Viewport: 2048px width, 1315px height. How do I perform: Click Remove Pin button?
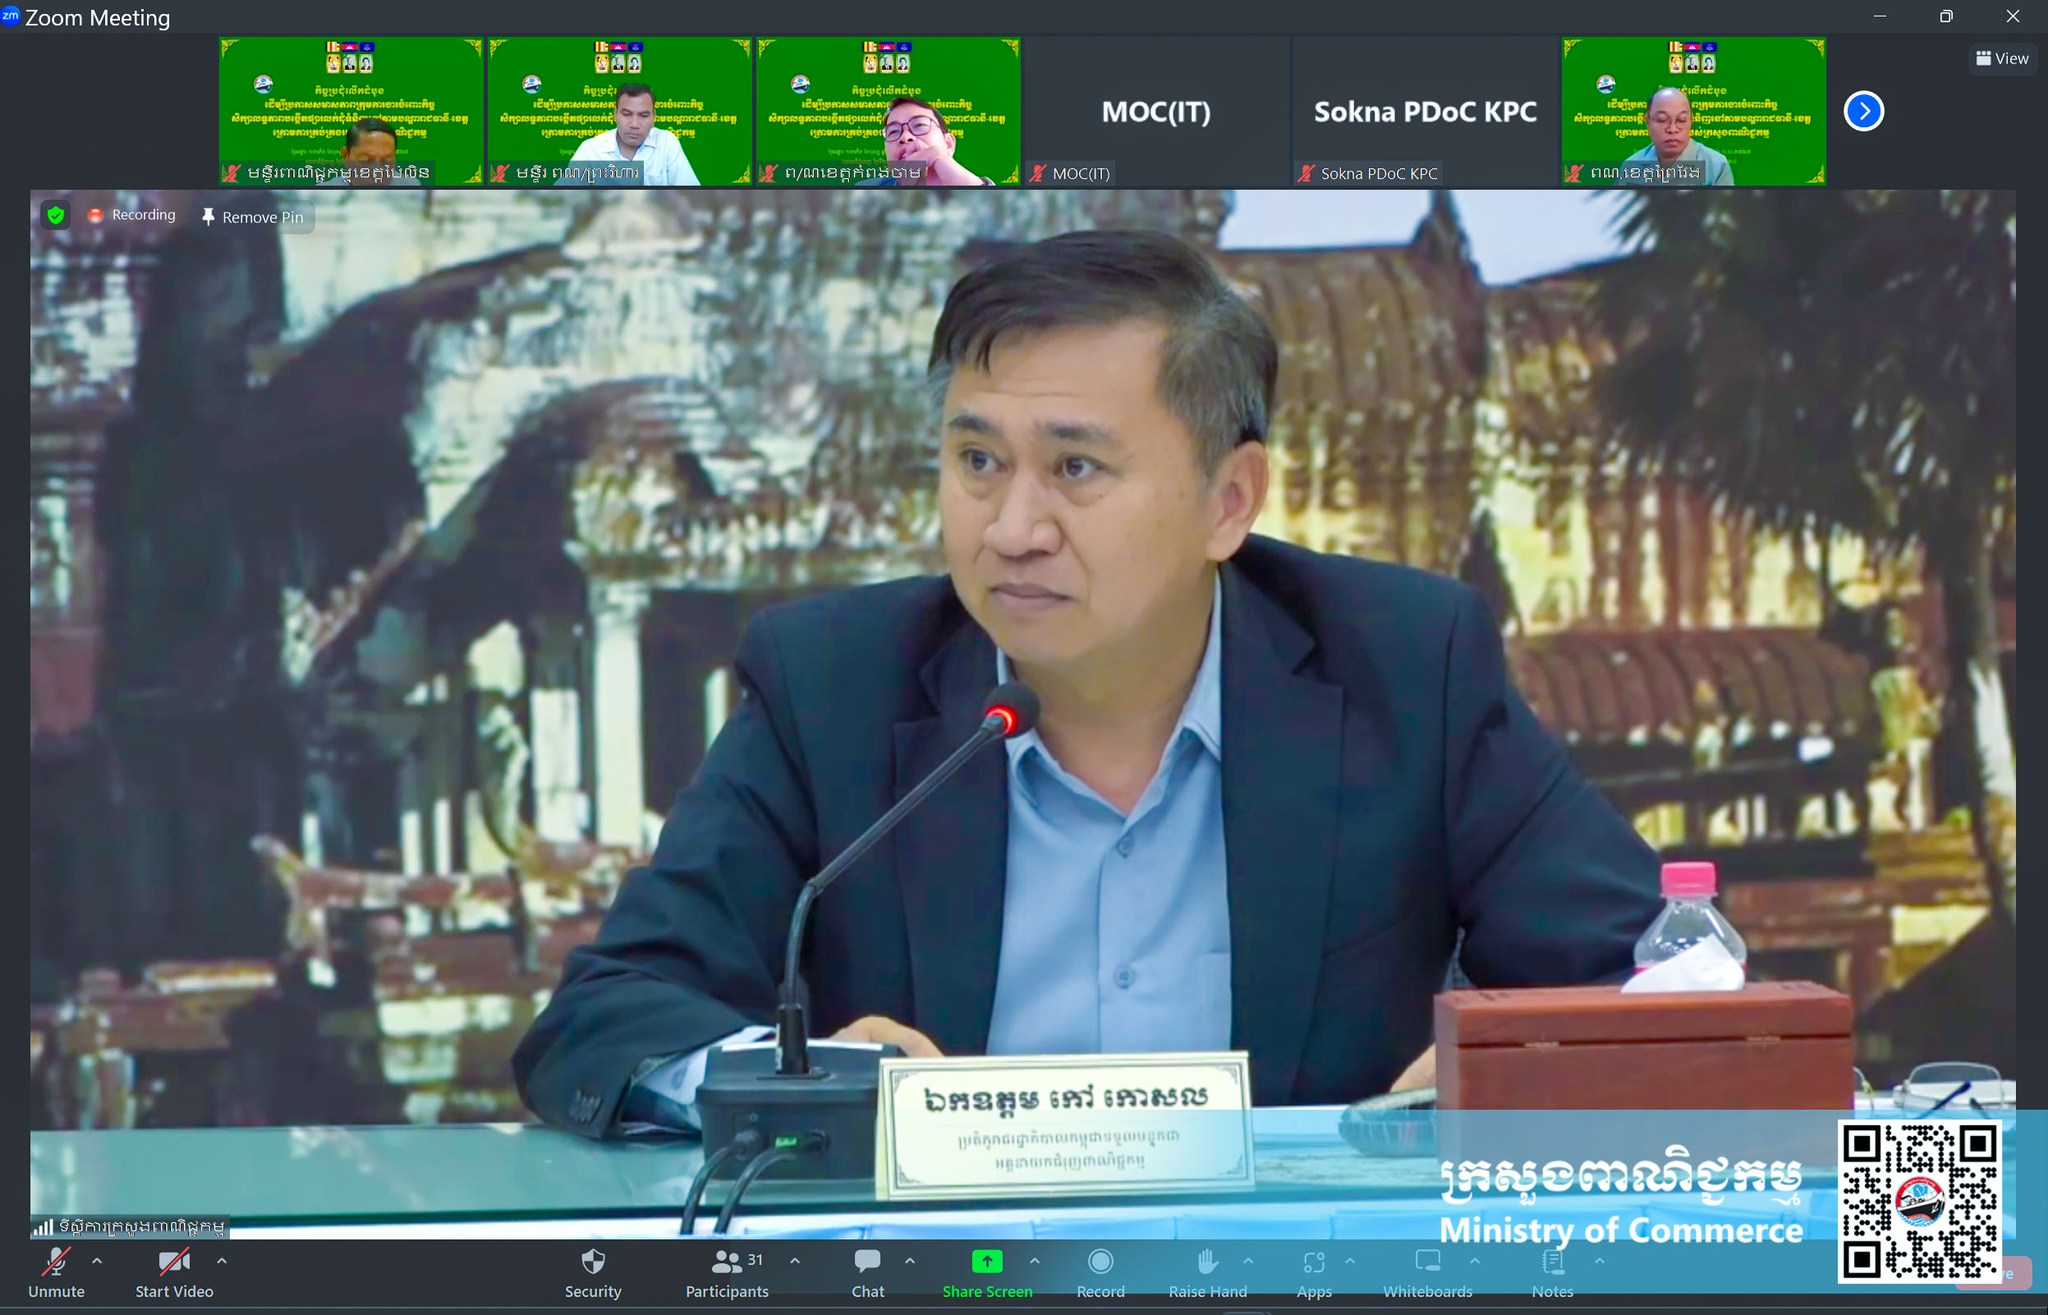point(253,217)
